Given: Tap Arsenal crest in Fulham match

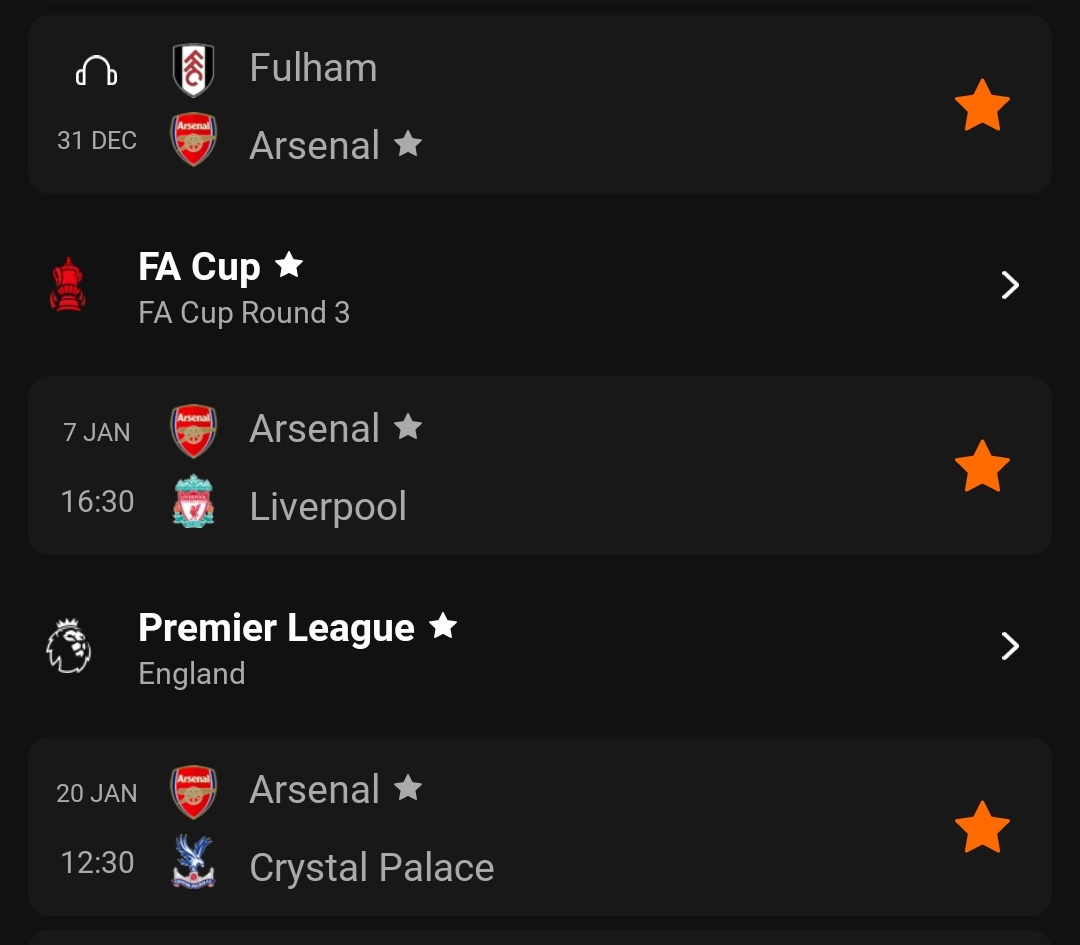Looking at the screenshot, I should 194,139.
